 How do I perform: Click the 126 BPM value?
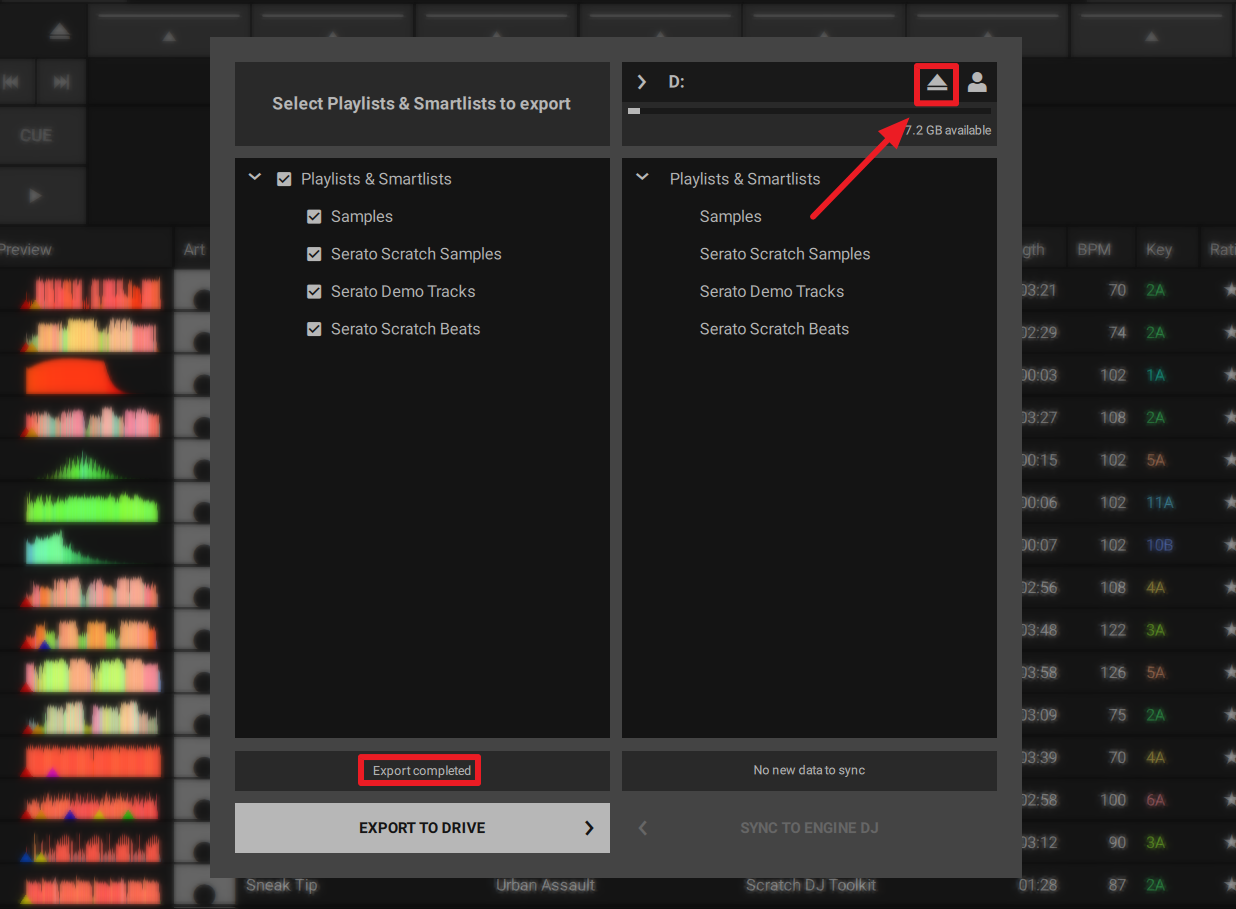pos(1113,673)
